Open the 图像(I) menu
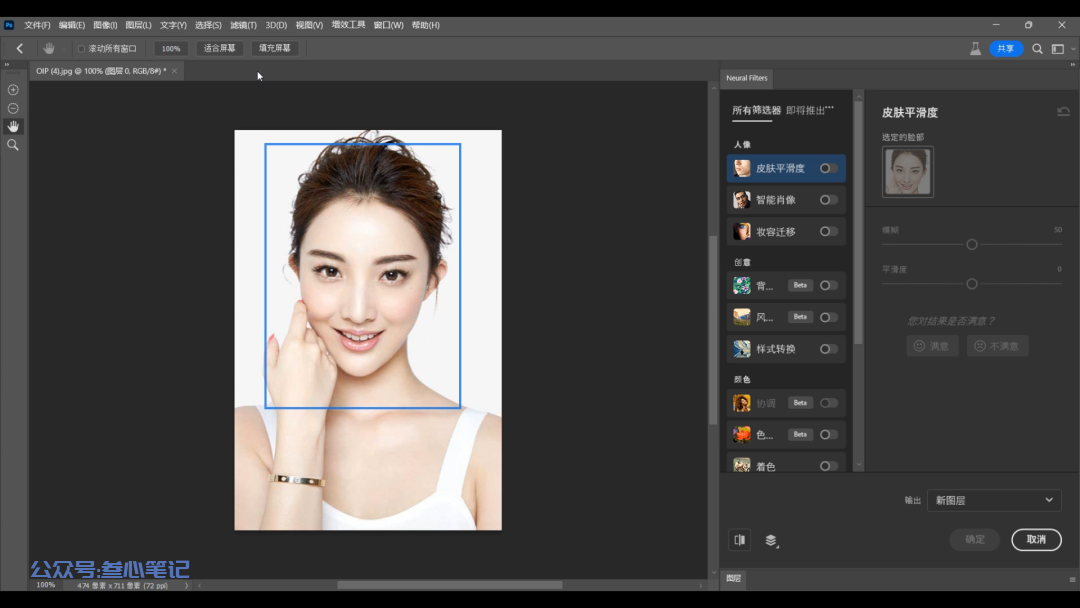Viewport: 1080px width, 608px height. [x=105, y=25]
